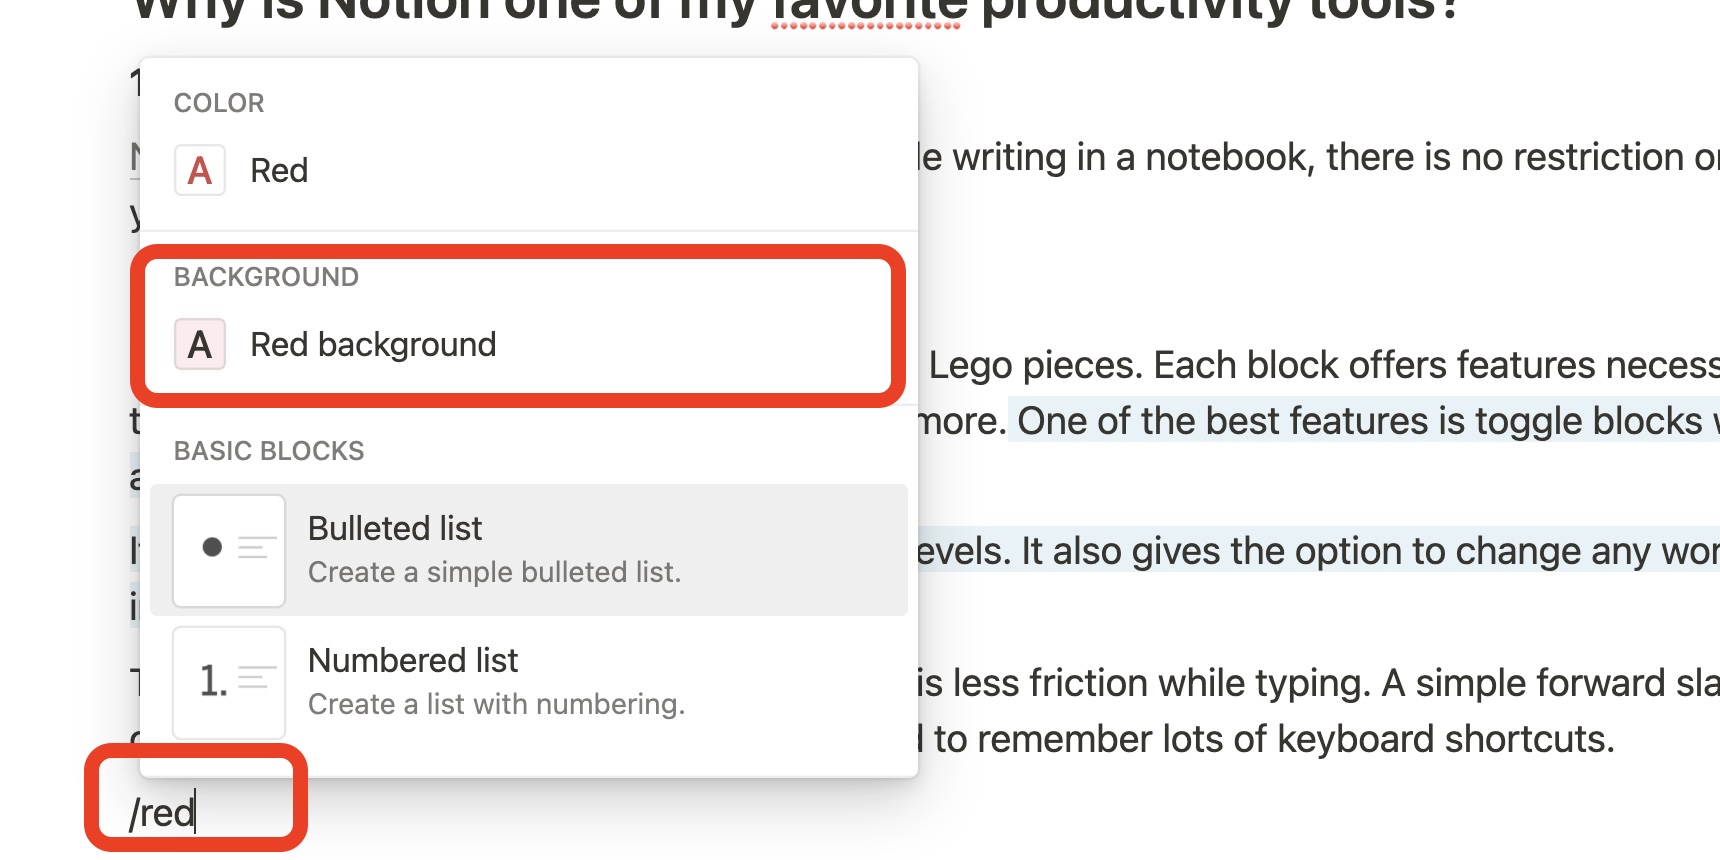Click the BACKGROUND section header
The height and width of the screenshot is (860, 1720).
(266, 277)
